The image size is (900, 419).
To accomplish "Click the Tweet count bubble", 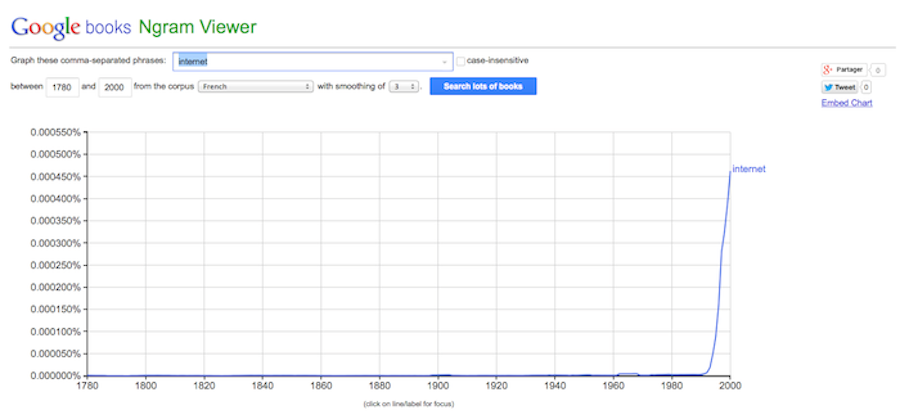I will pos(866,88).
